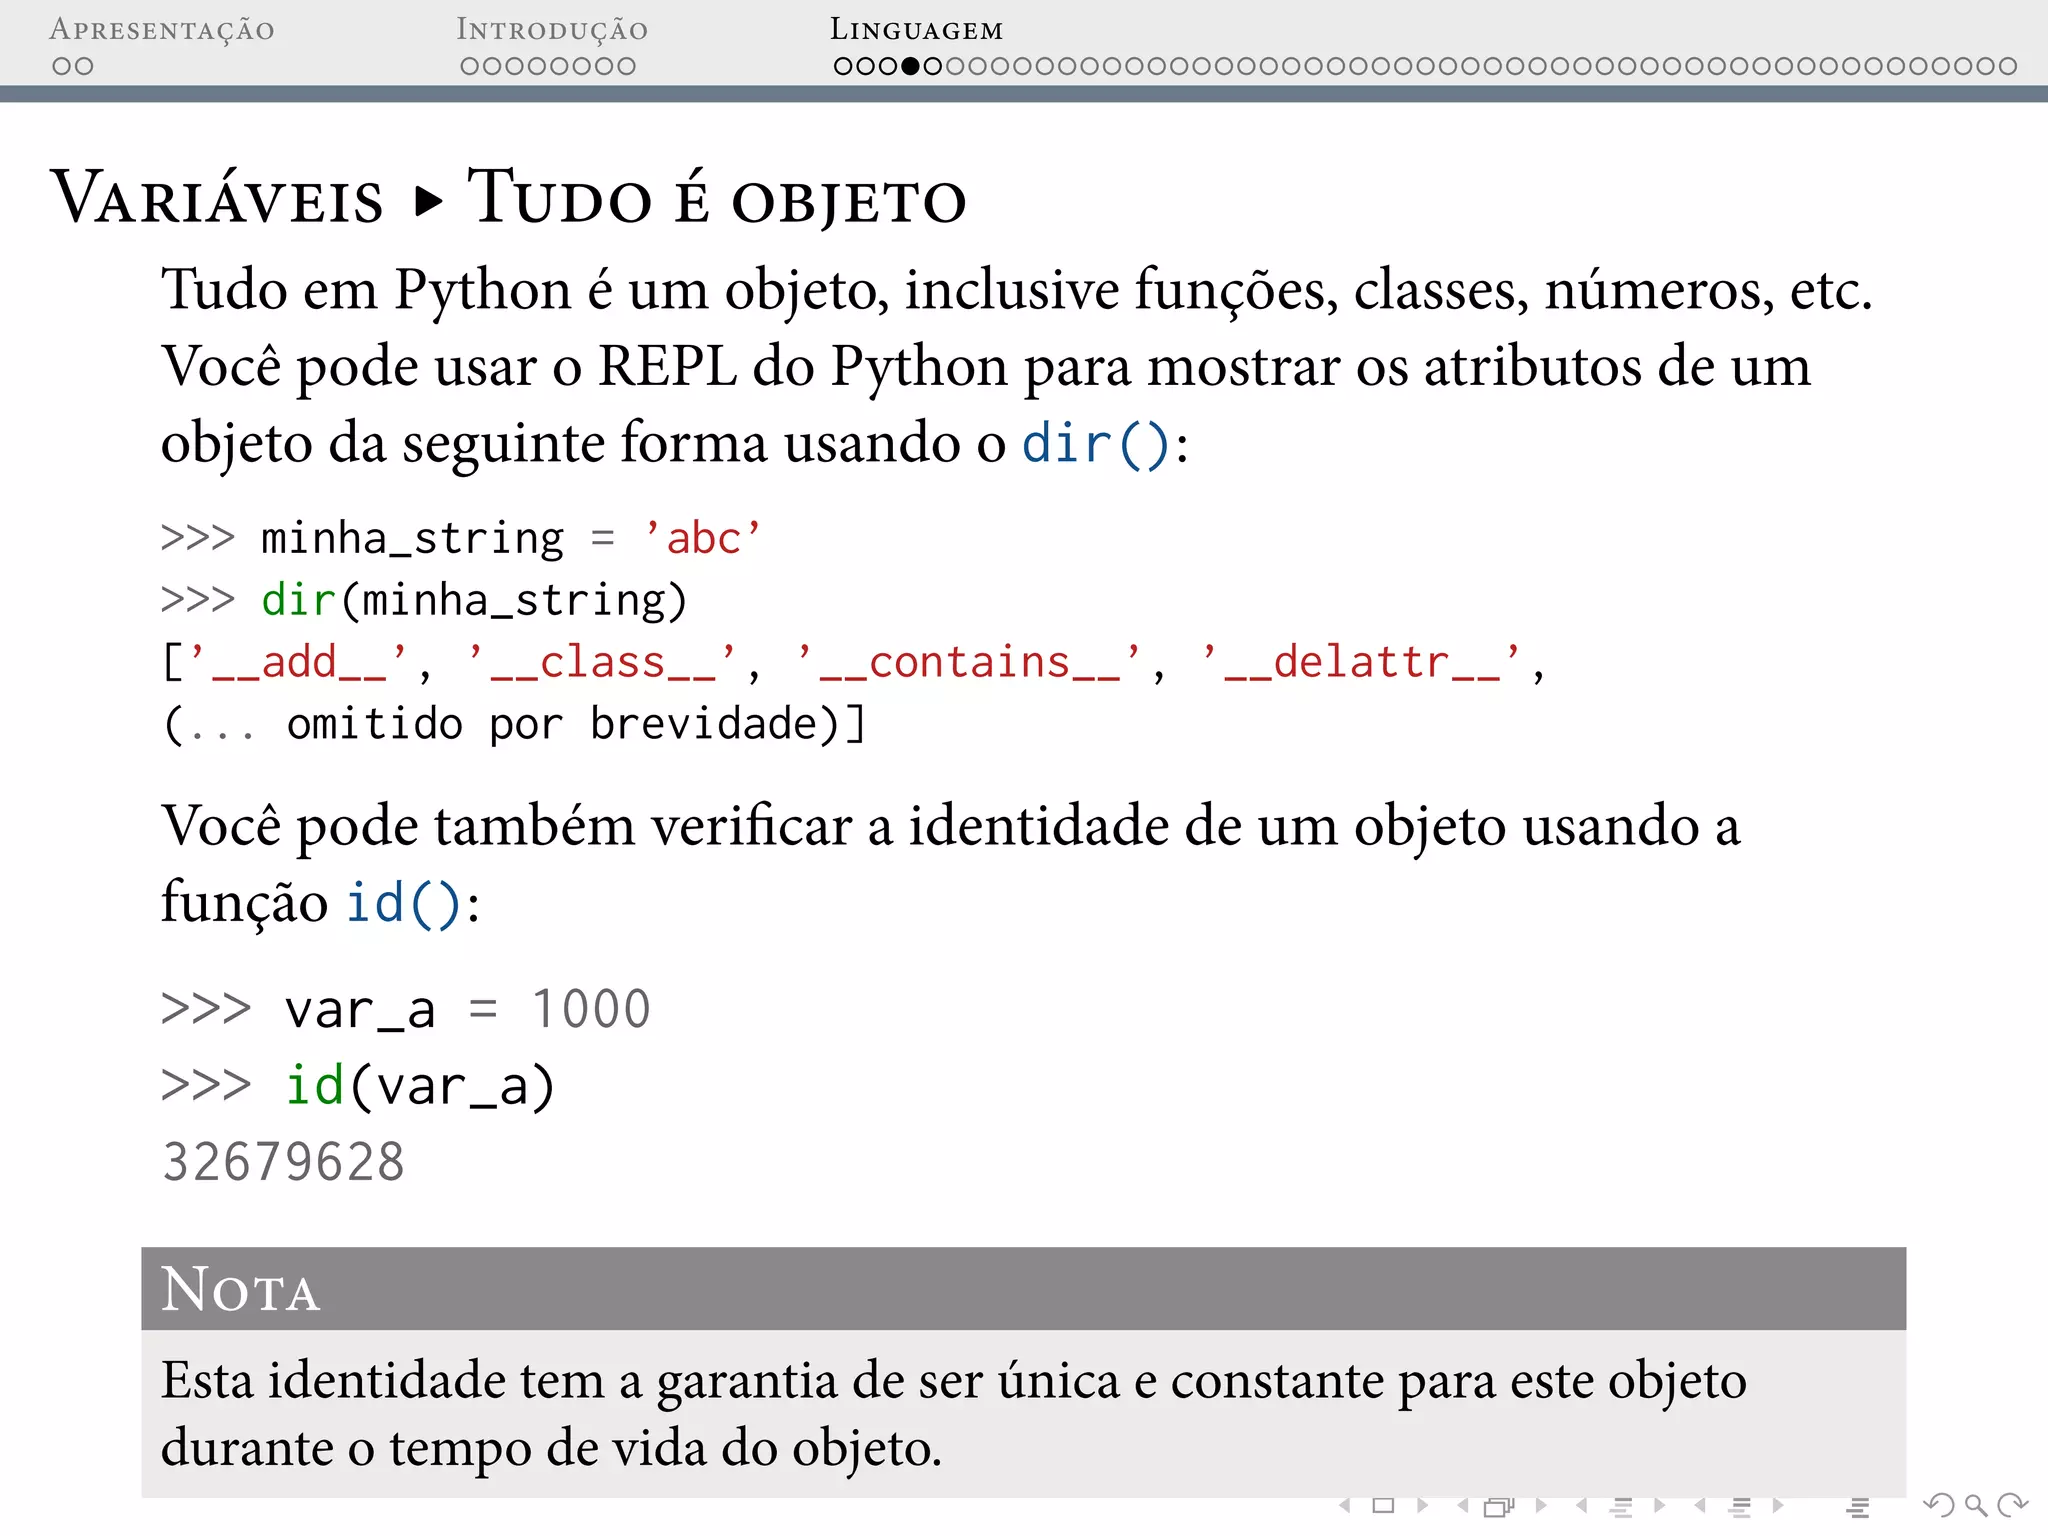Click the triangle separator in the slide title
The width and height of the screenshot is (2048, 1536).
point(428,201)
